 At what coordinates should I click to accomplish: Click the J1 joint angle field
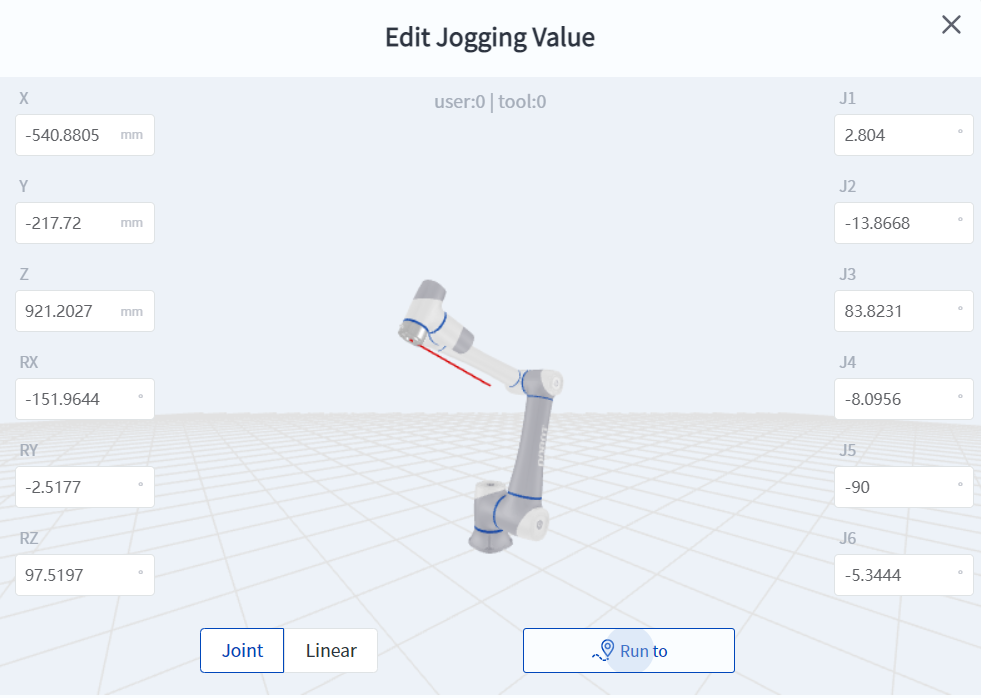tap(895, 135)
